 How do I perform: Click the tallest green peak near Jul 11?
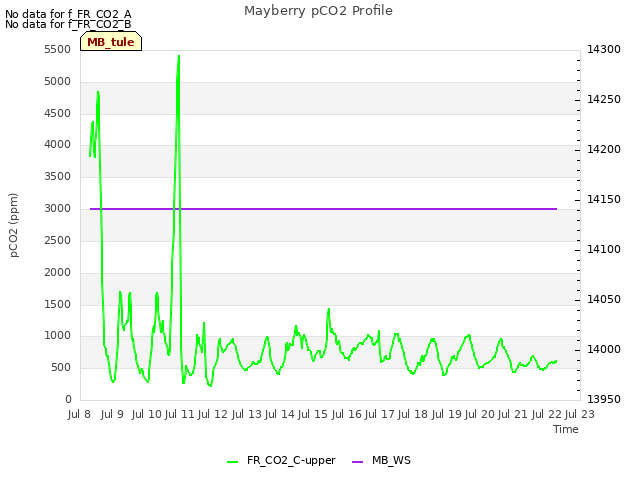pos(179,57)
